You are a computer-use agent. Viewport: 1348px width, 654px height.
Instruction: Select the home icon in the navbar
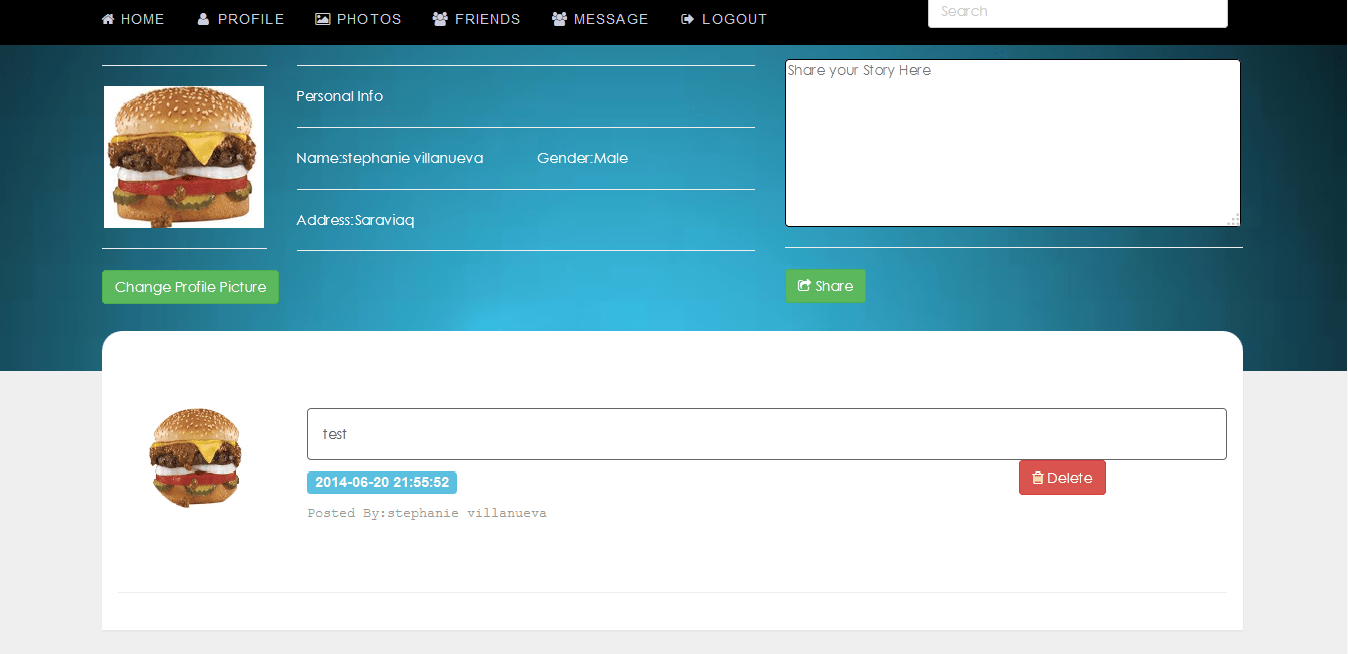point(107,18)
